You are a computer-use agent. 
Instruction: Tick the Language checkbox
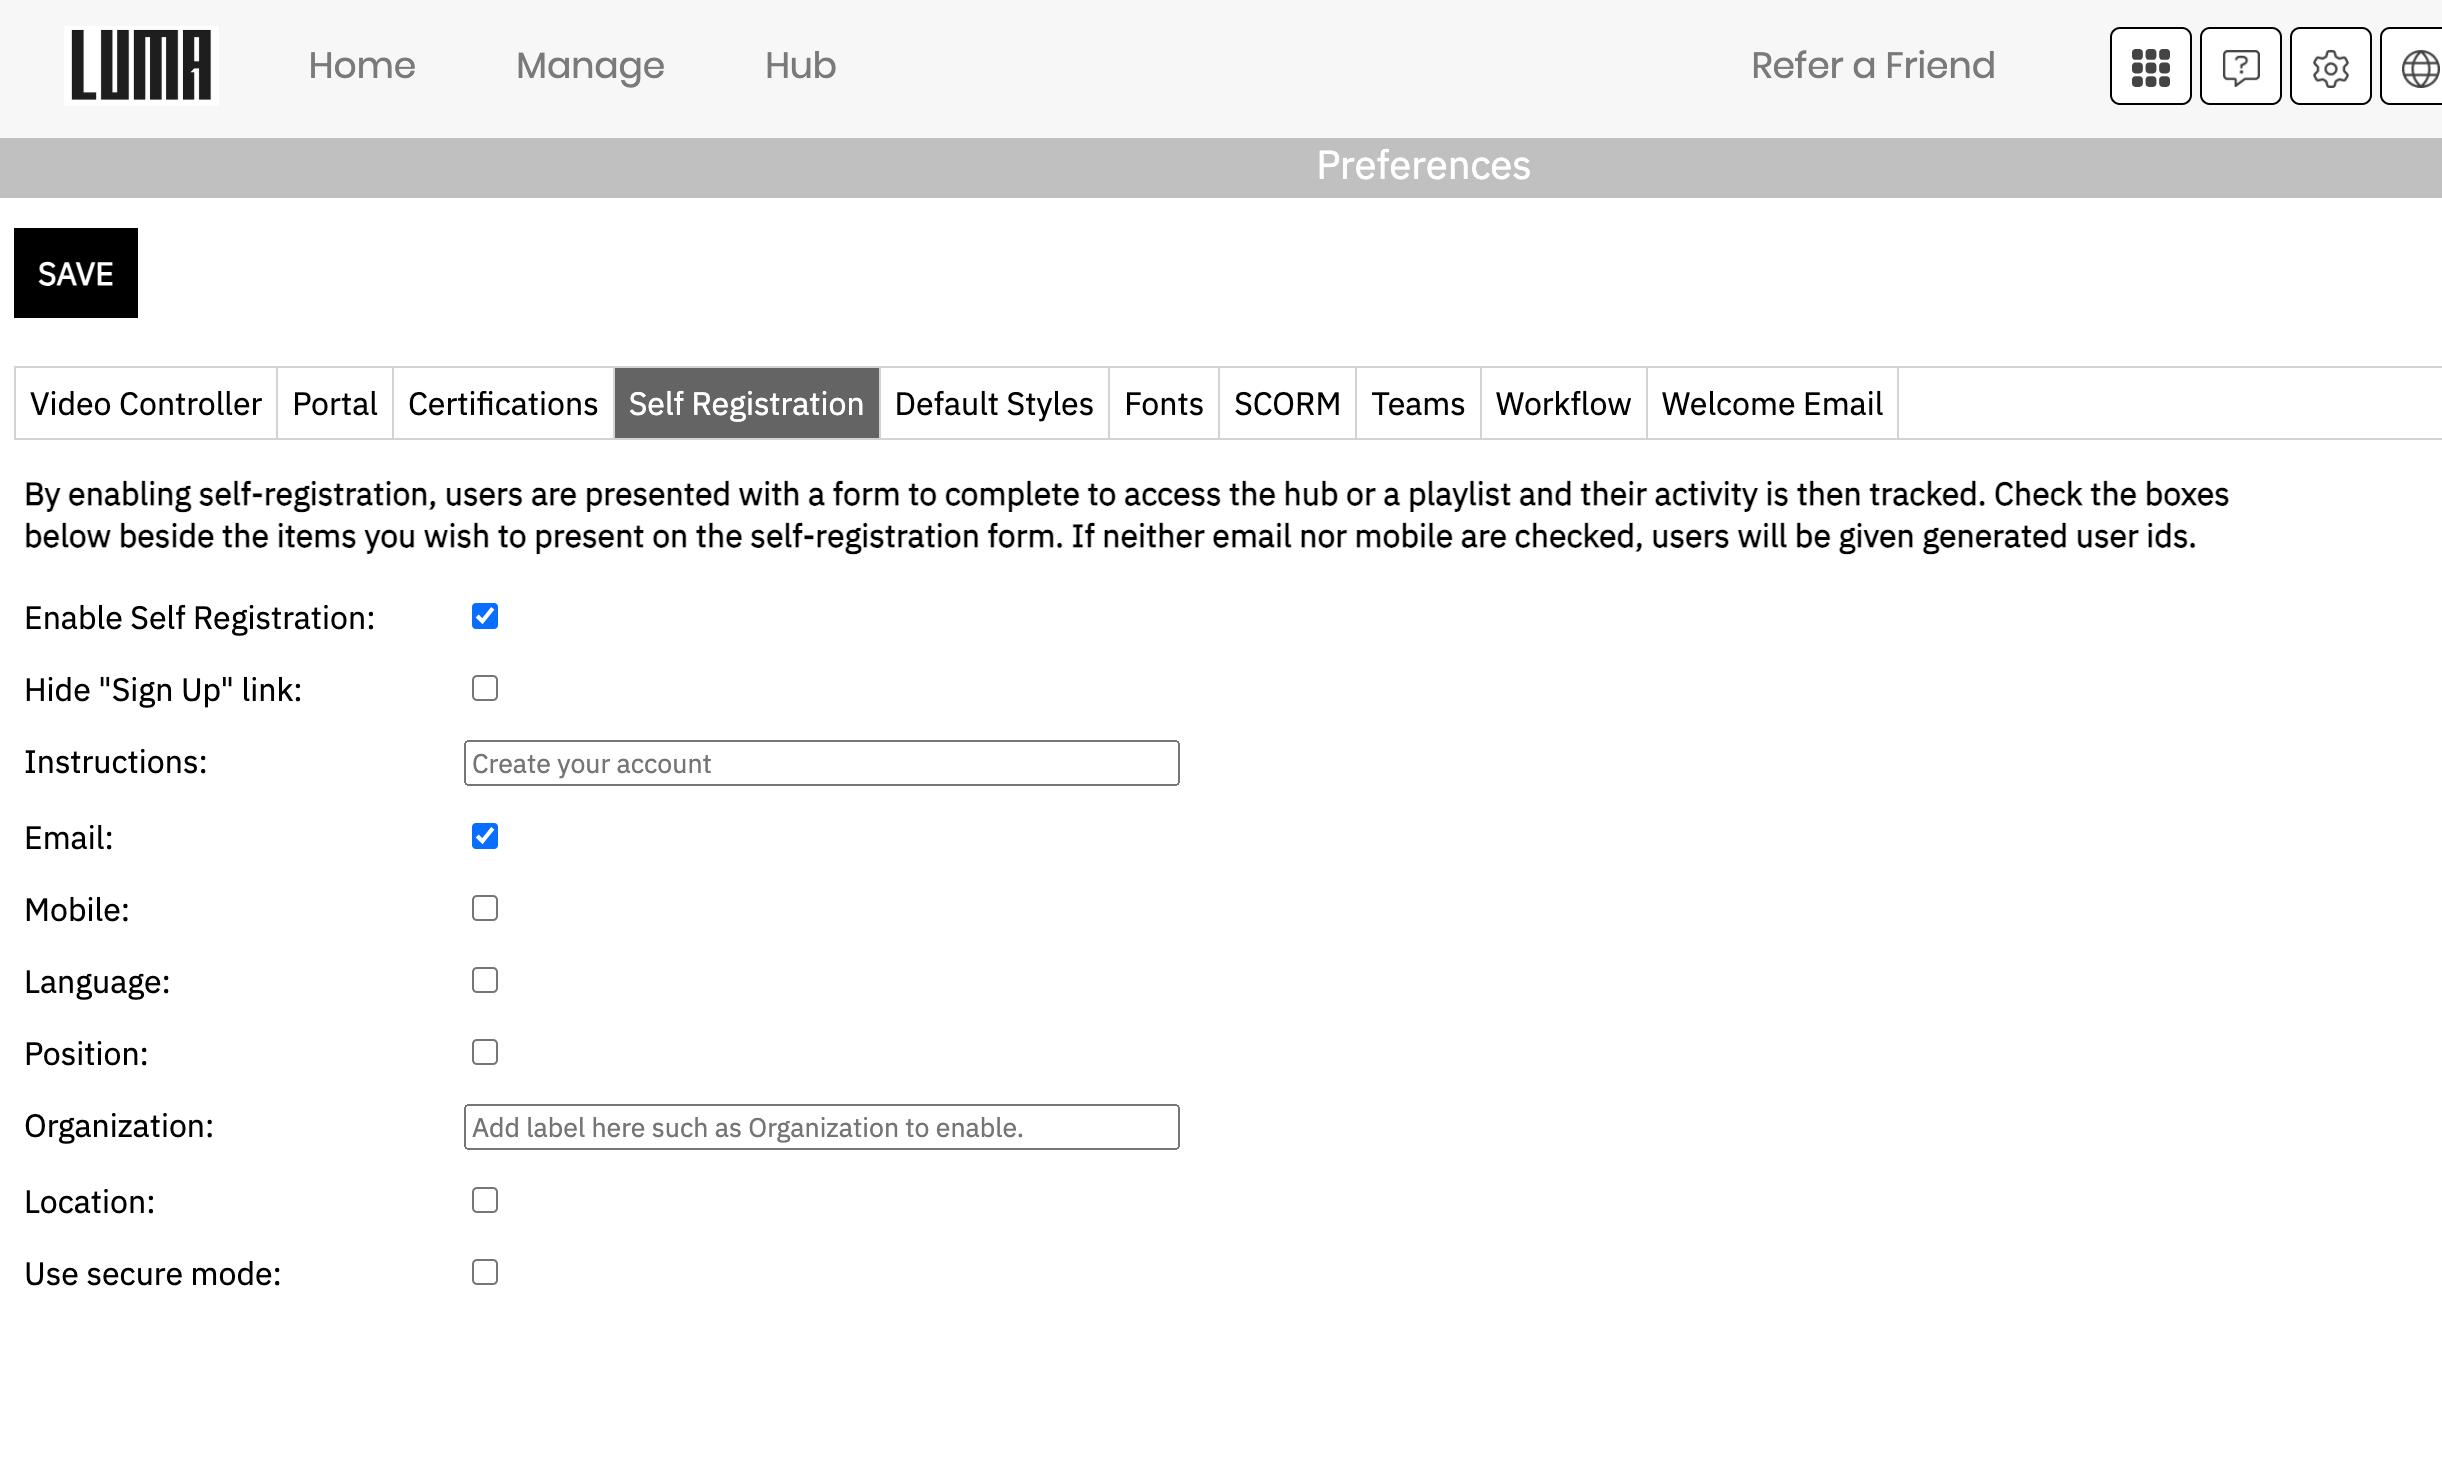click(485, 981)
